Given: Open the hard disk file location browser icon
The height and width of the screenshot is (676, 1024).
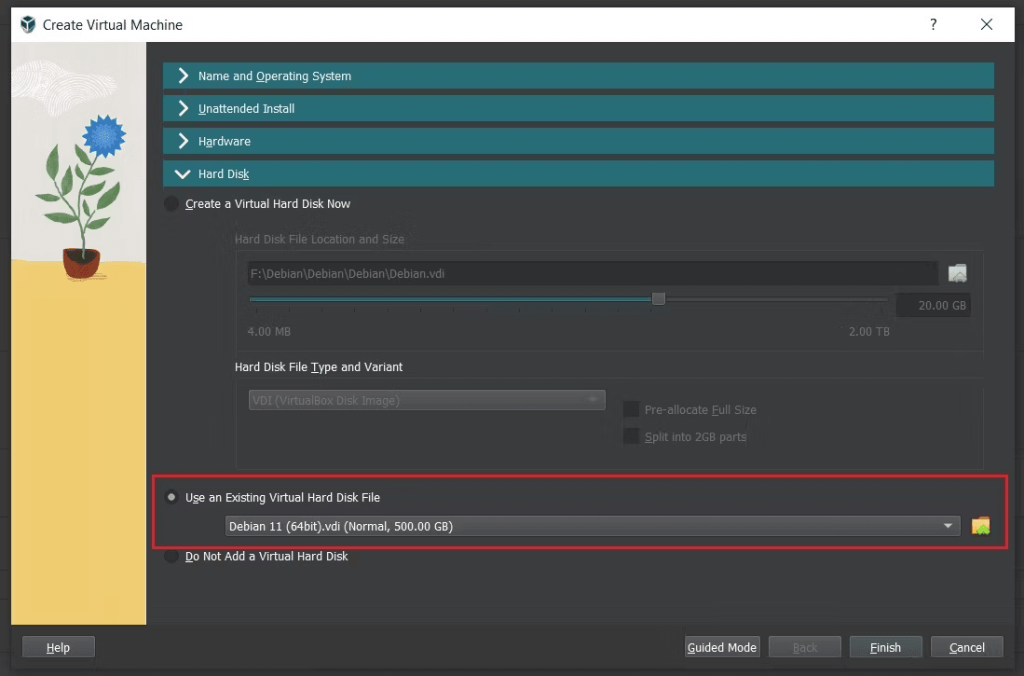Looking at the screenshot, I should point(957,273).
